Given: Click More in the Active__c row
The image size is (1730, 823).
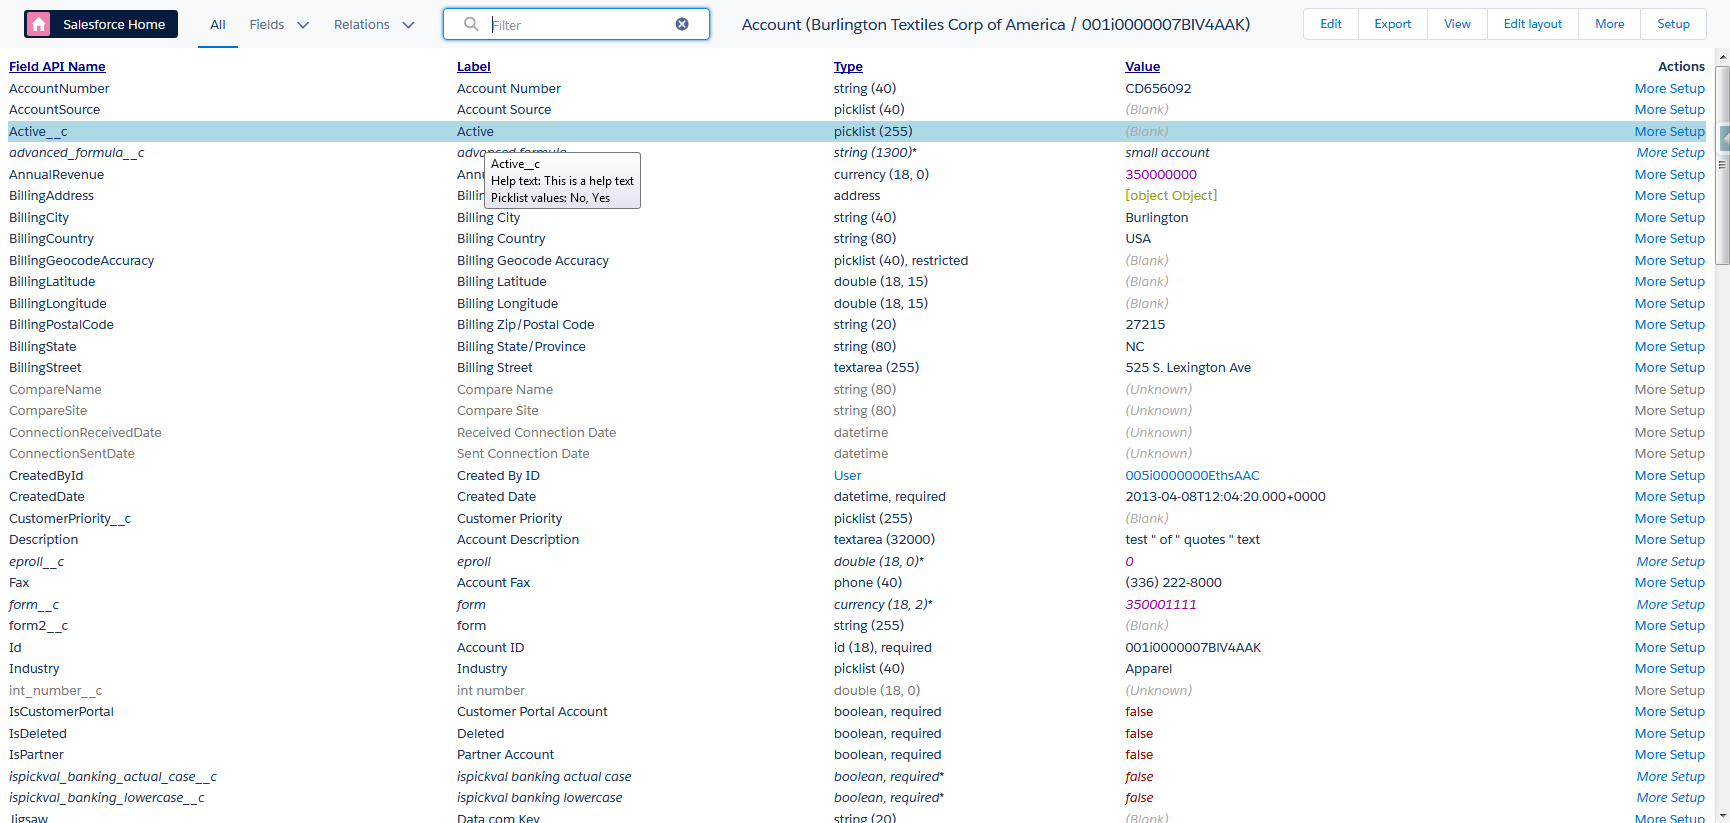Looking at the screenshot, I should coord(1650,132).
